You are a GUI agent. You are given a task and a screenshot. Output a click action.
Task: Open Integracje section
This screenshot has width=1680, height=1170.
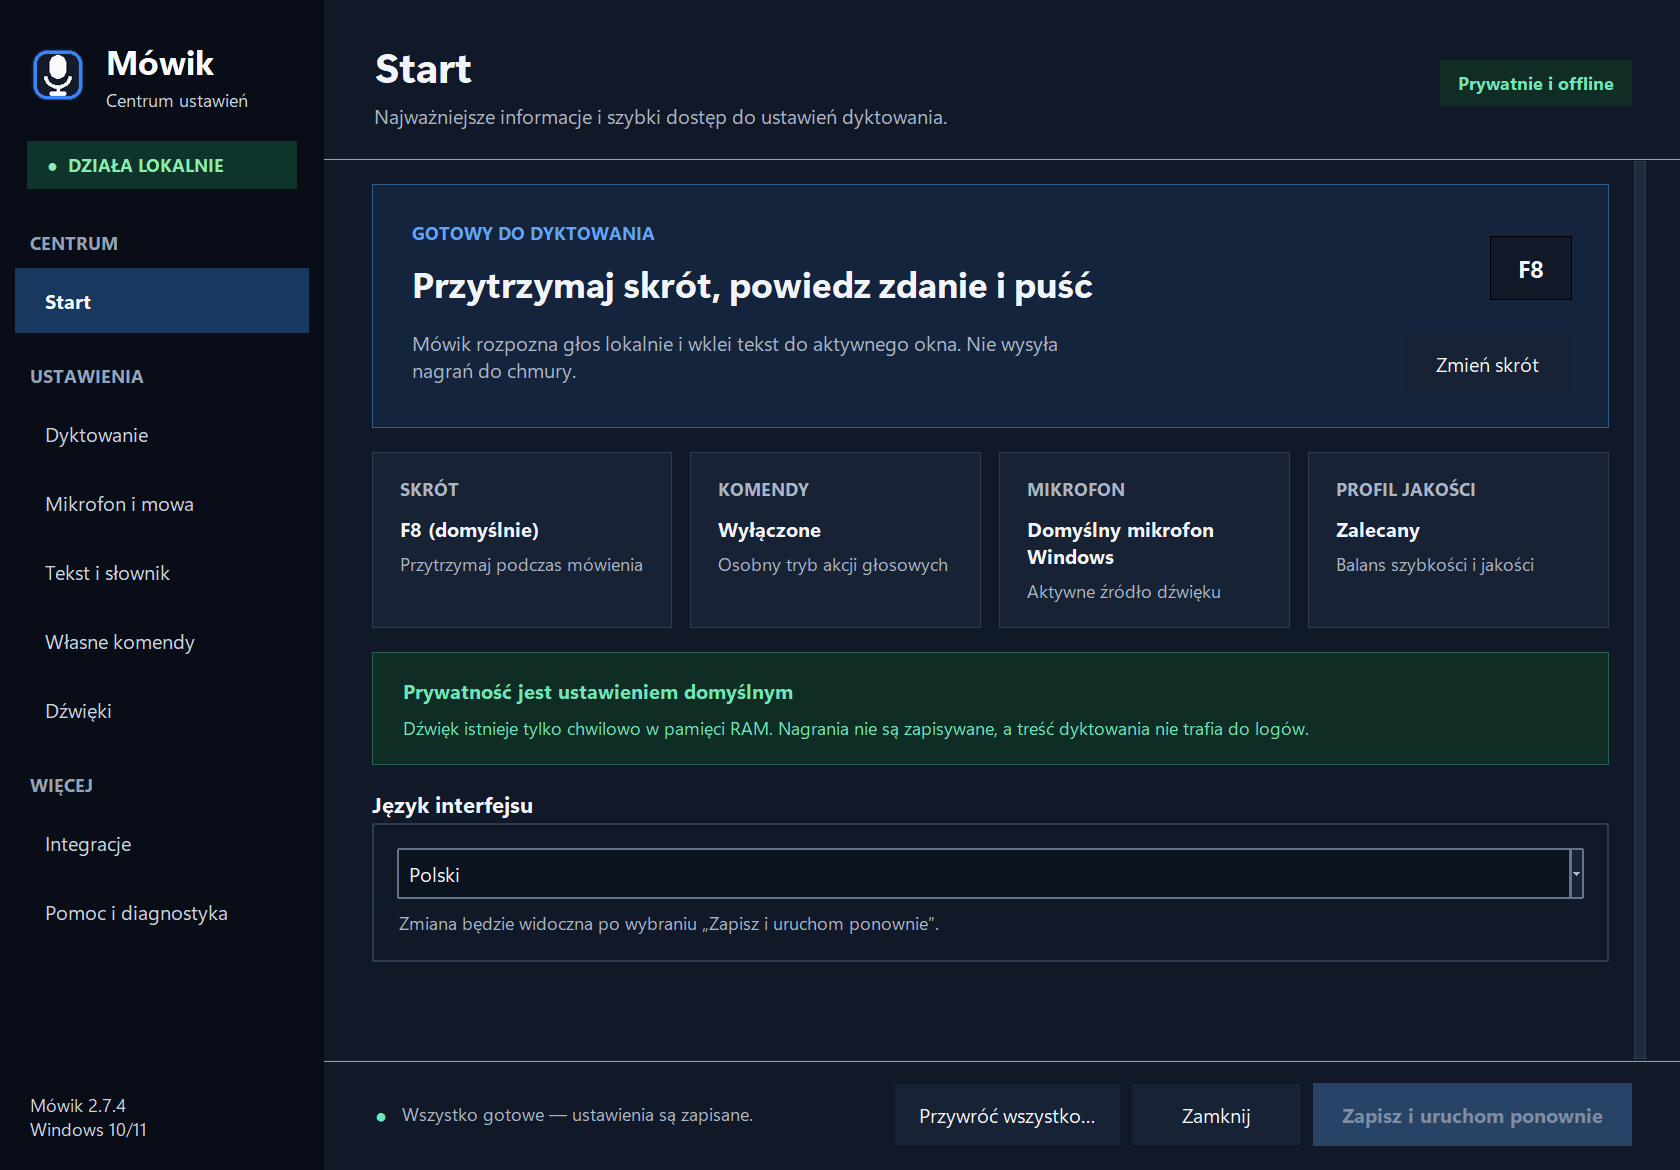[162, 844]
